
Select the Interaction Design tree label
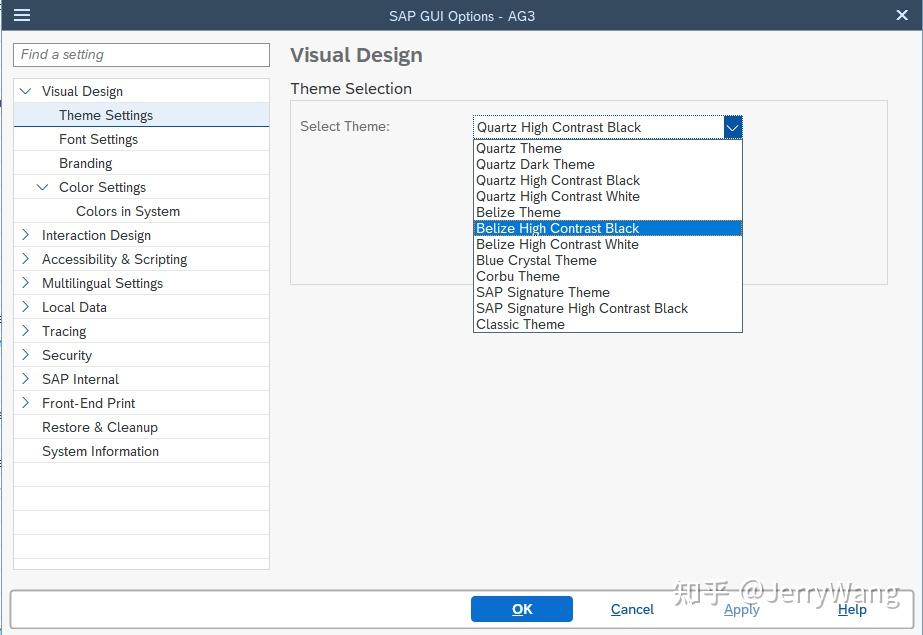click(x=97, y=235)
